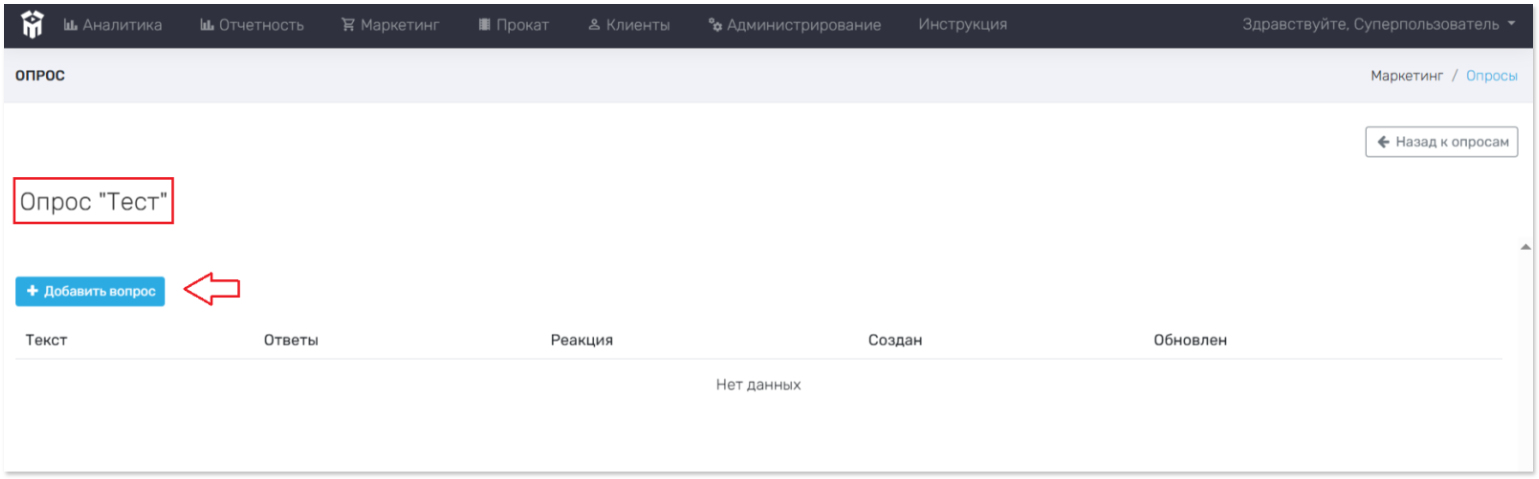This screenshot has width=1539, height=479.
Task: Click the left arrow icon on Назад к опросам
Action: click(x=1383, y=142)
